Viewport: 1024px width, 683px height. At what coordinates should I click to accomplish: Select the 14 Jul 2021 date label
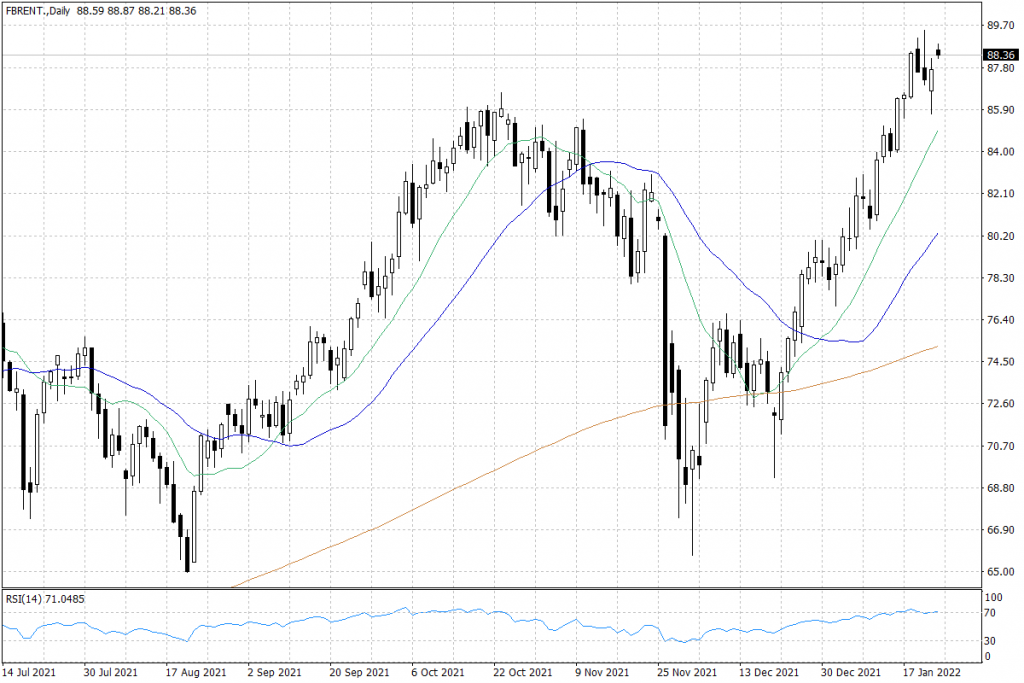[29, 672]
